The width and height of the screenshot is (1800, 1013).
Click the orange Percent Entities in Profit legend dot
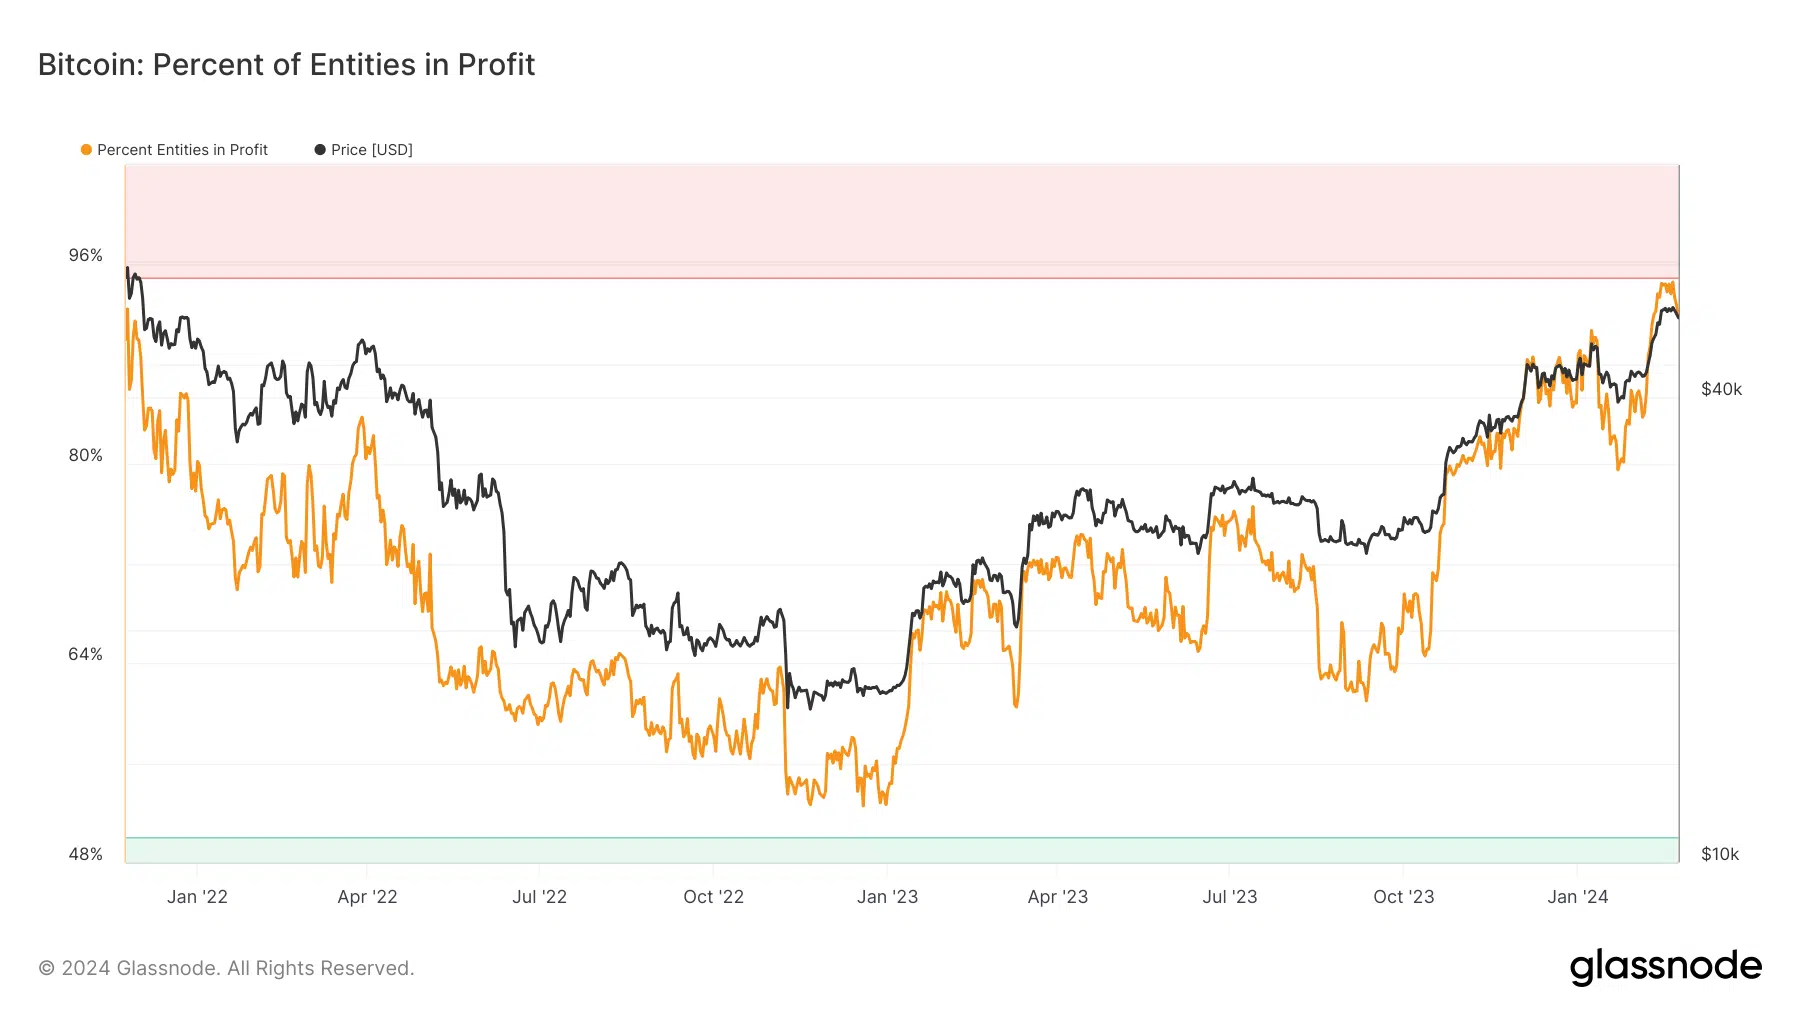(x=86, y=150)
